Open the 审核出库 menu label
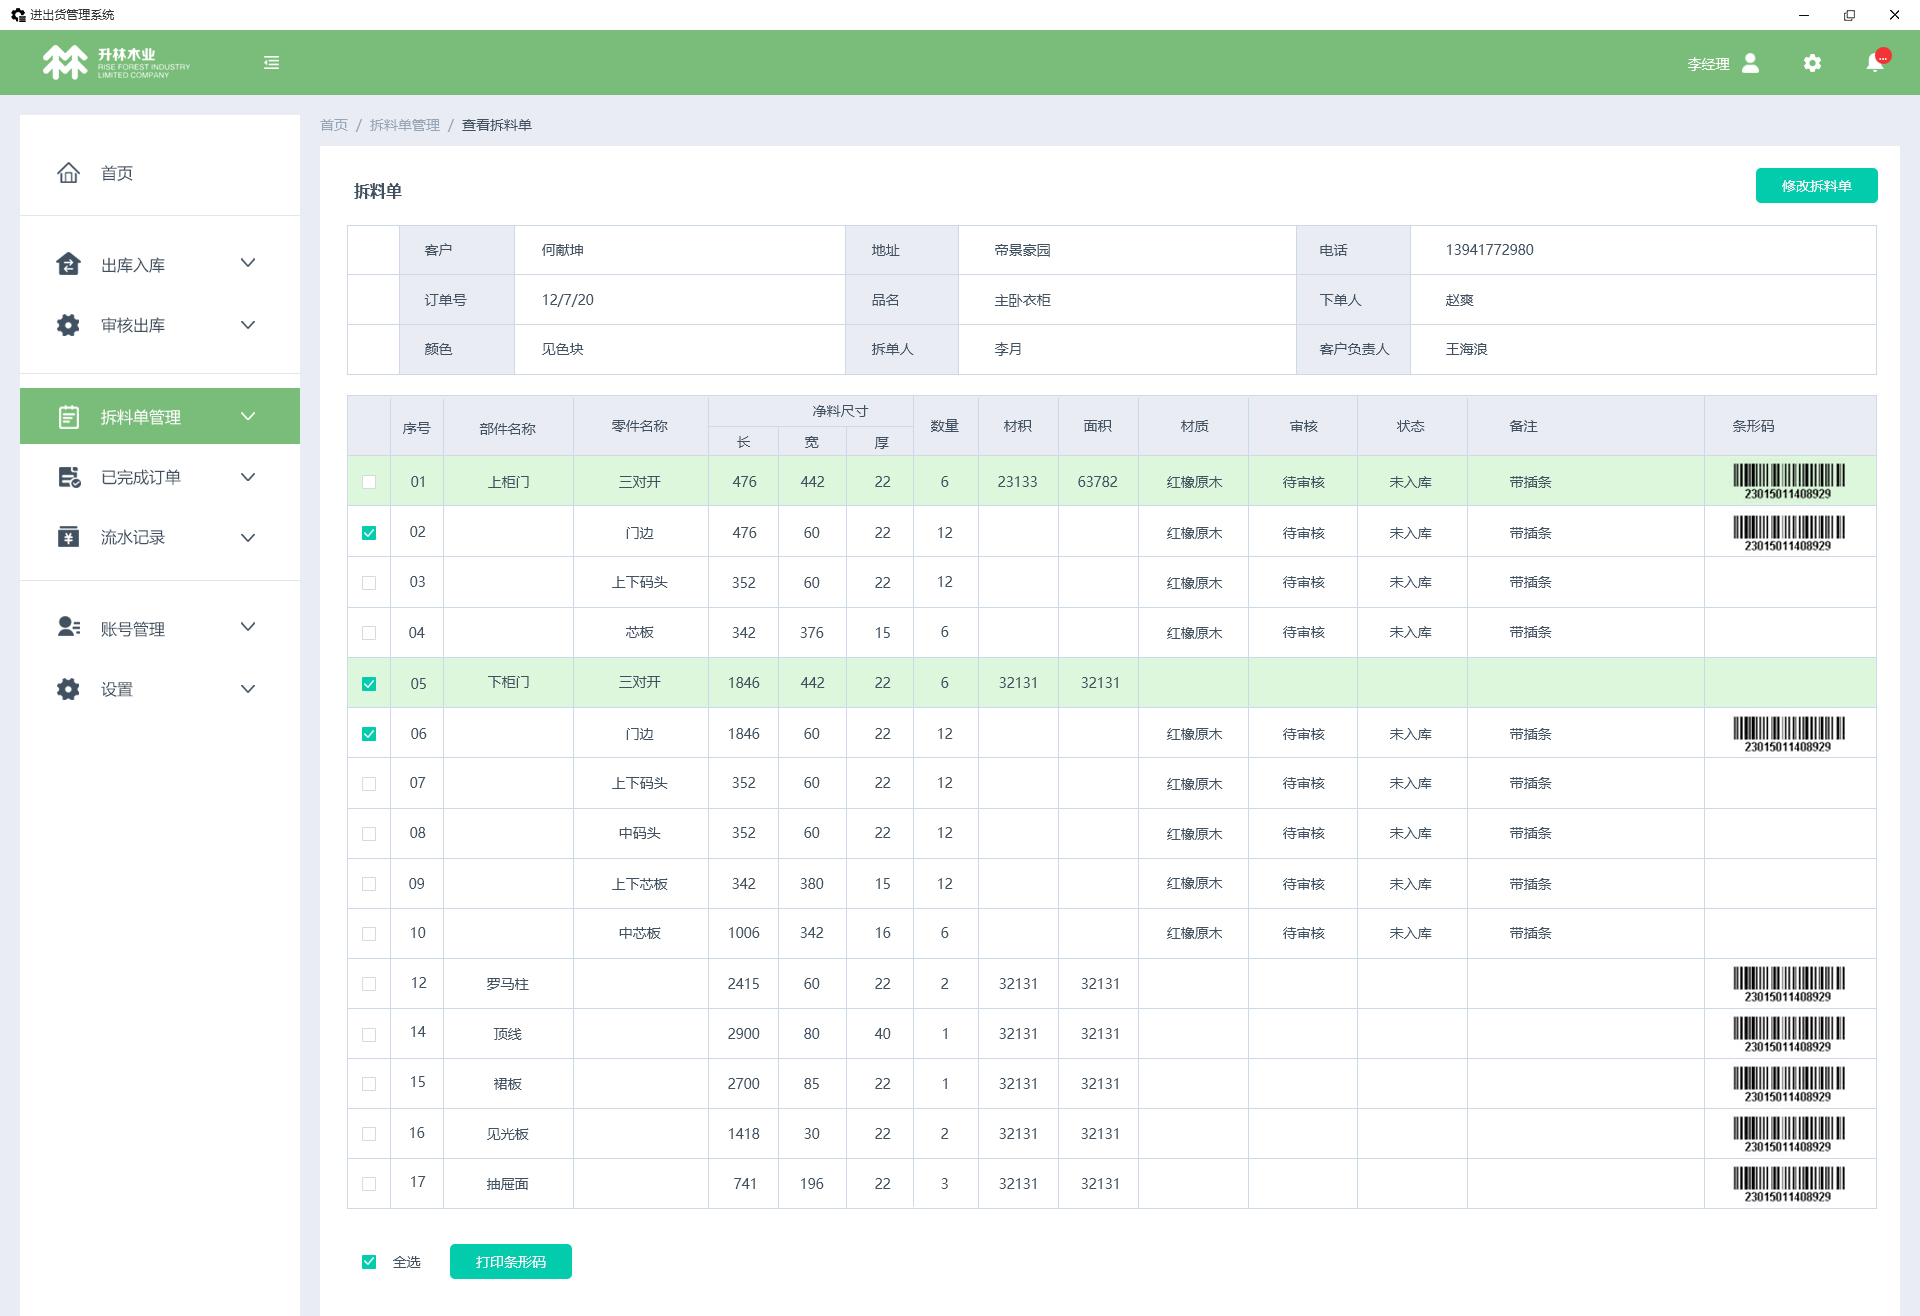The image size is (1920, 1316). click(x=133, y=325)
